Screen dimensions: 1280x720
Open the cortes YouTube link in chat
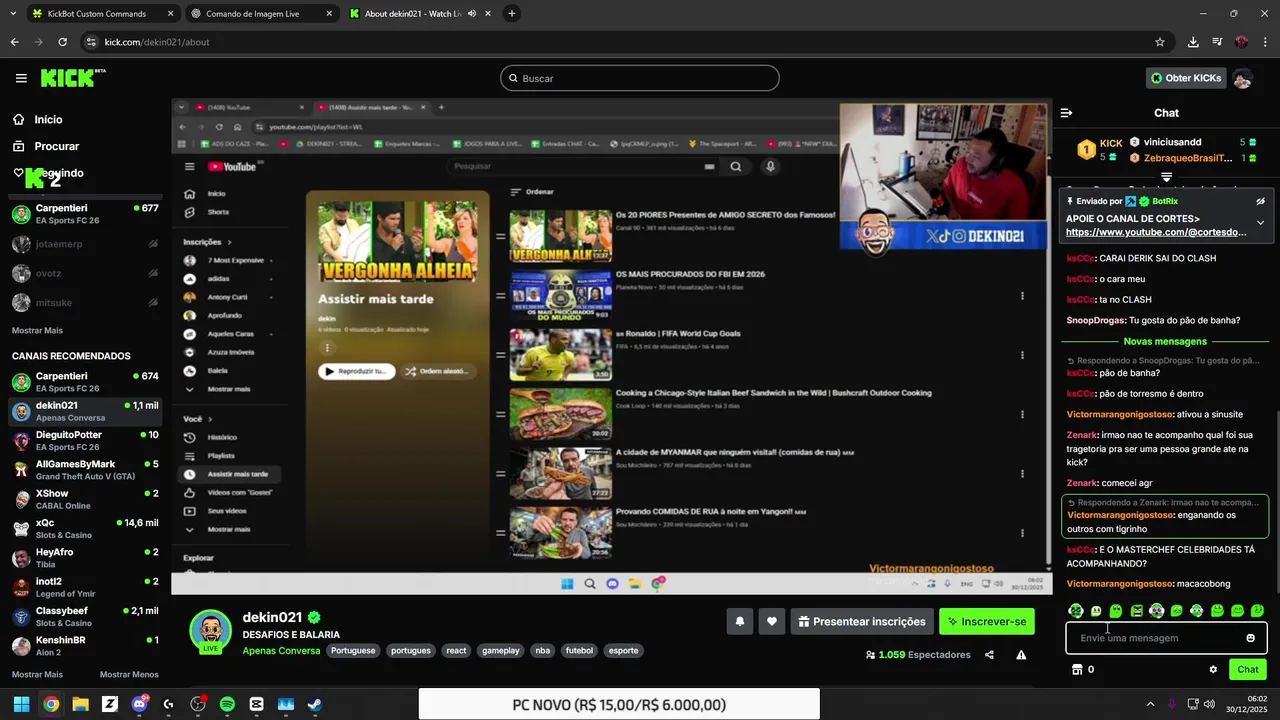click(1156, 232)
